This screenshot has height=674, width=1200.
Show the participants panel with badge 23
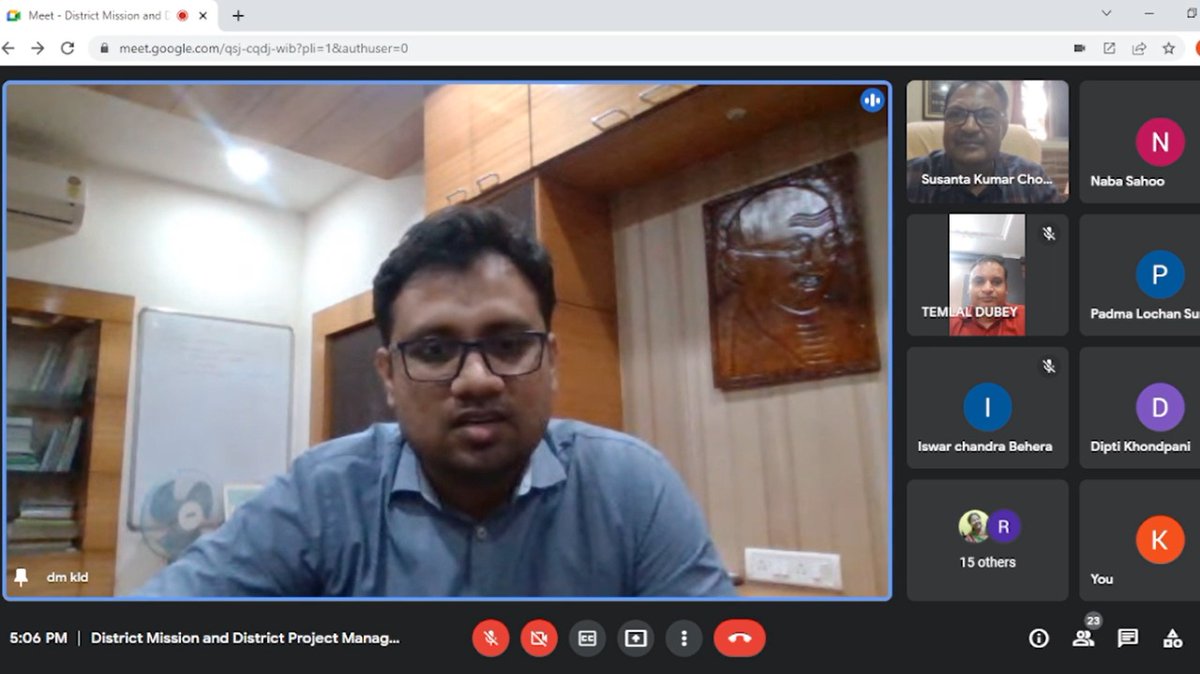click(1083, 638)
